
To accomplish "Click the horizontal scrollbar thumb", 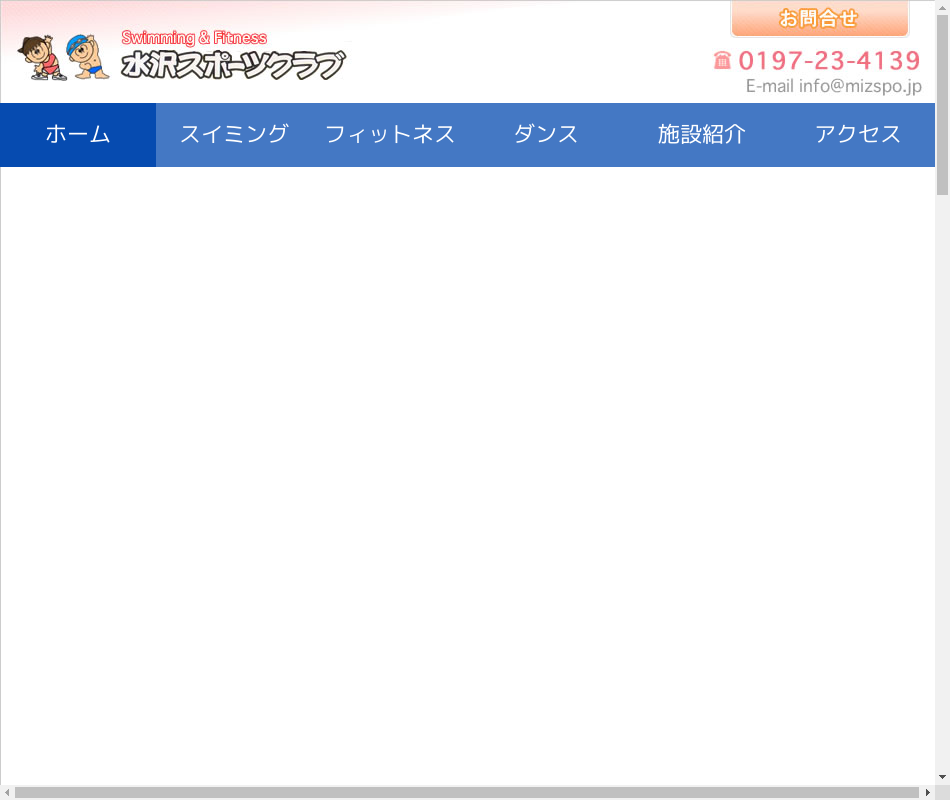I will click(x=466, y=792).
